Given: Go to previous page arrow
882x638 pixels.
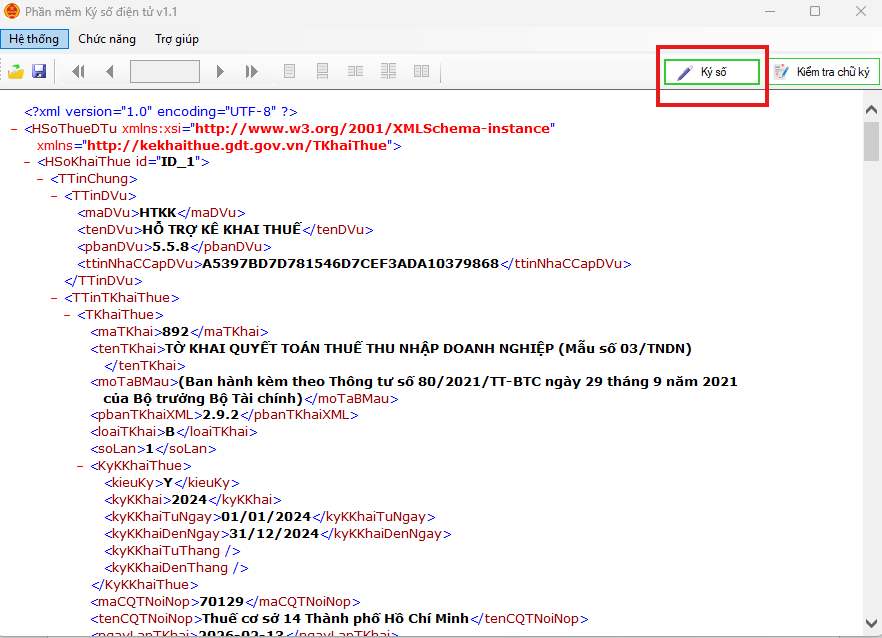Looking at the screenshot, I should click(x=109, y=72).
